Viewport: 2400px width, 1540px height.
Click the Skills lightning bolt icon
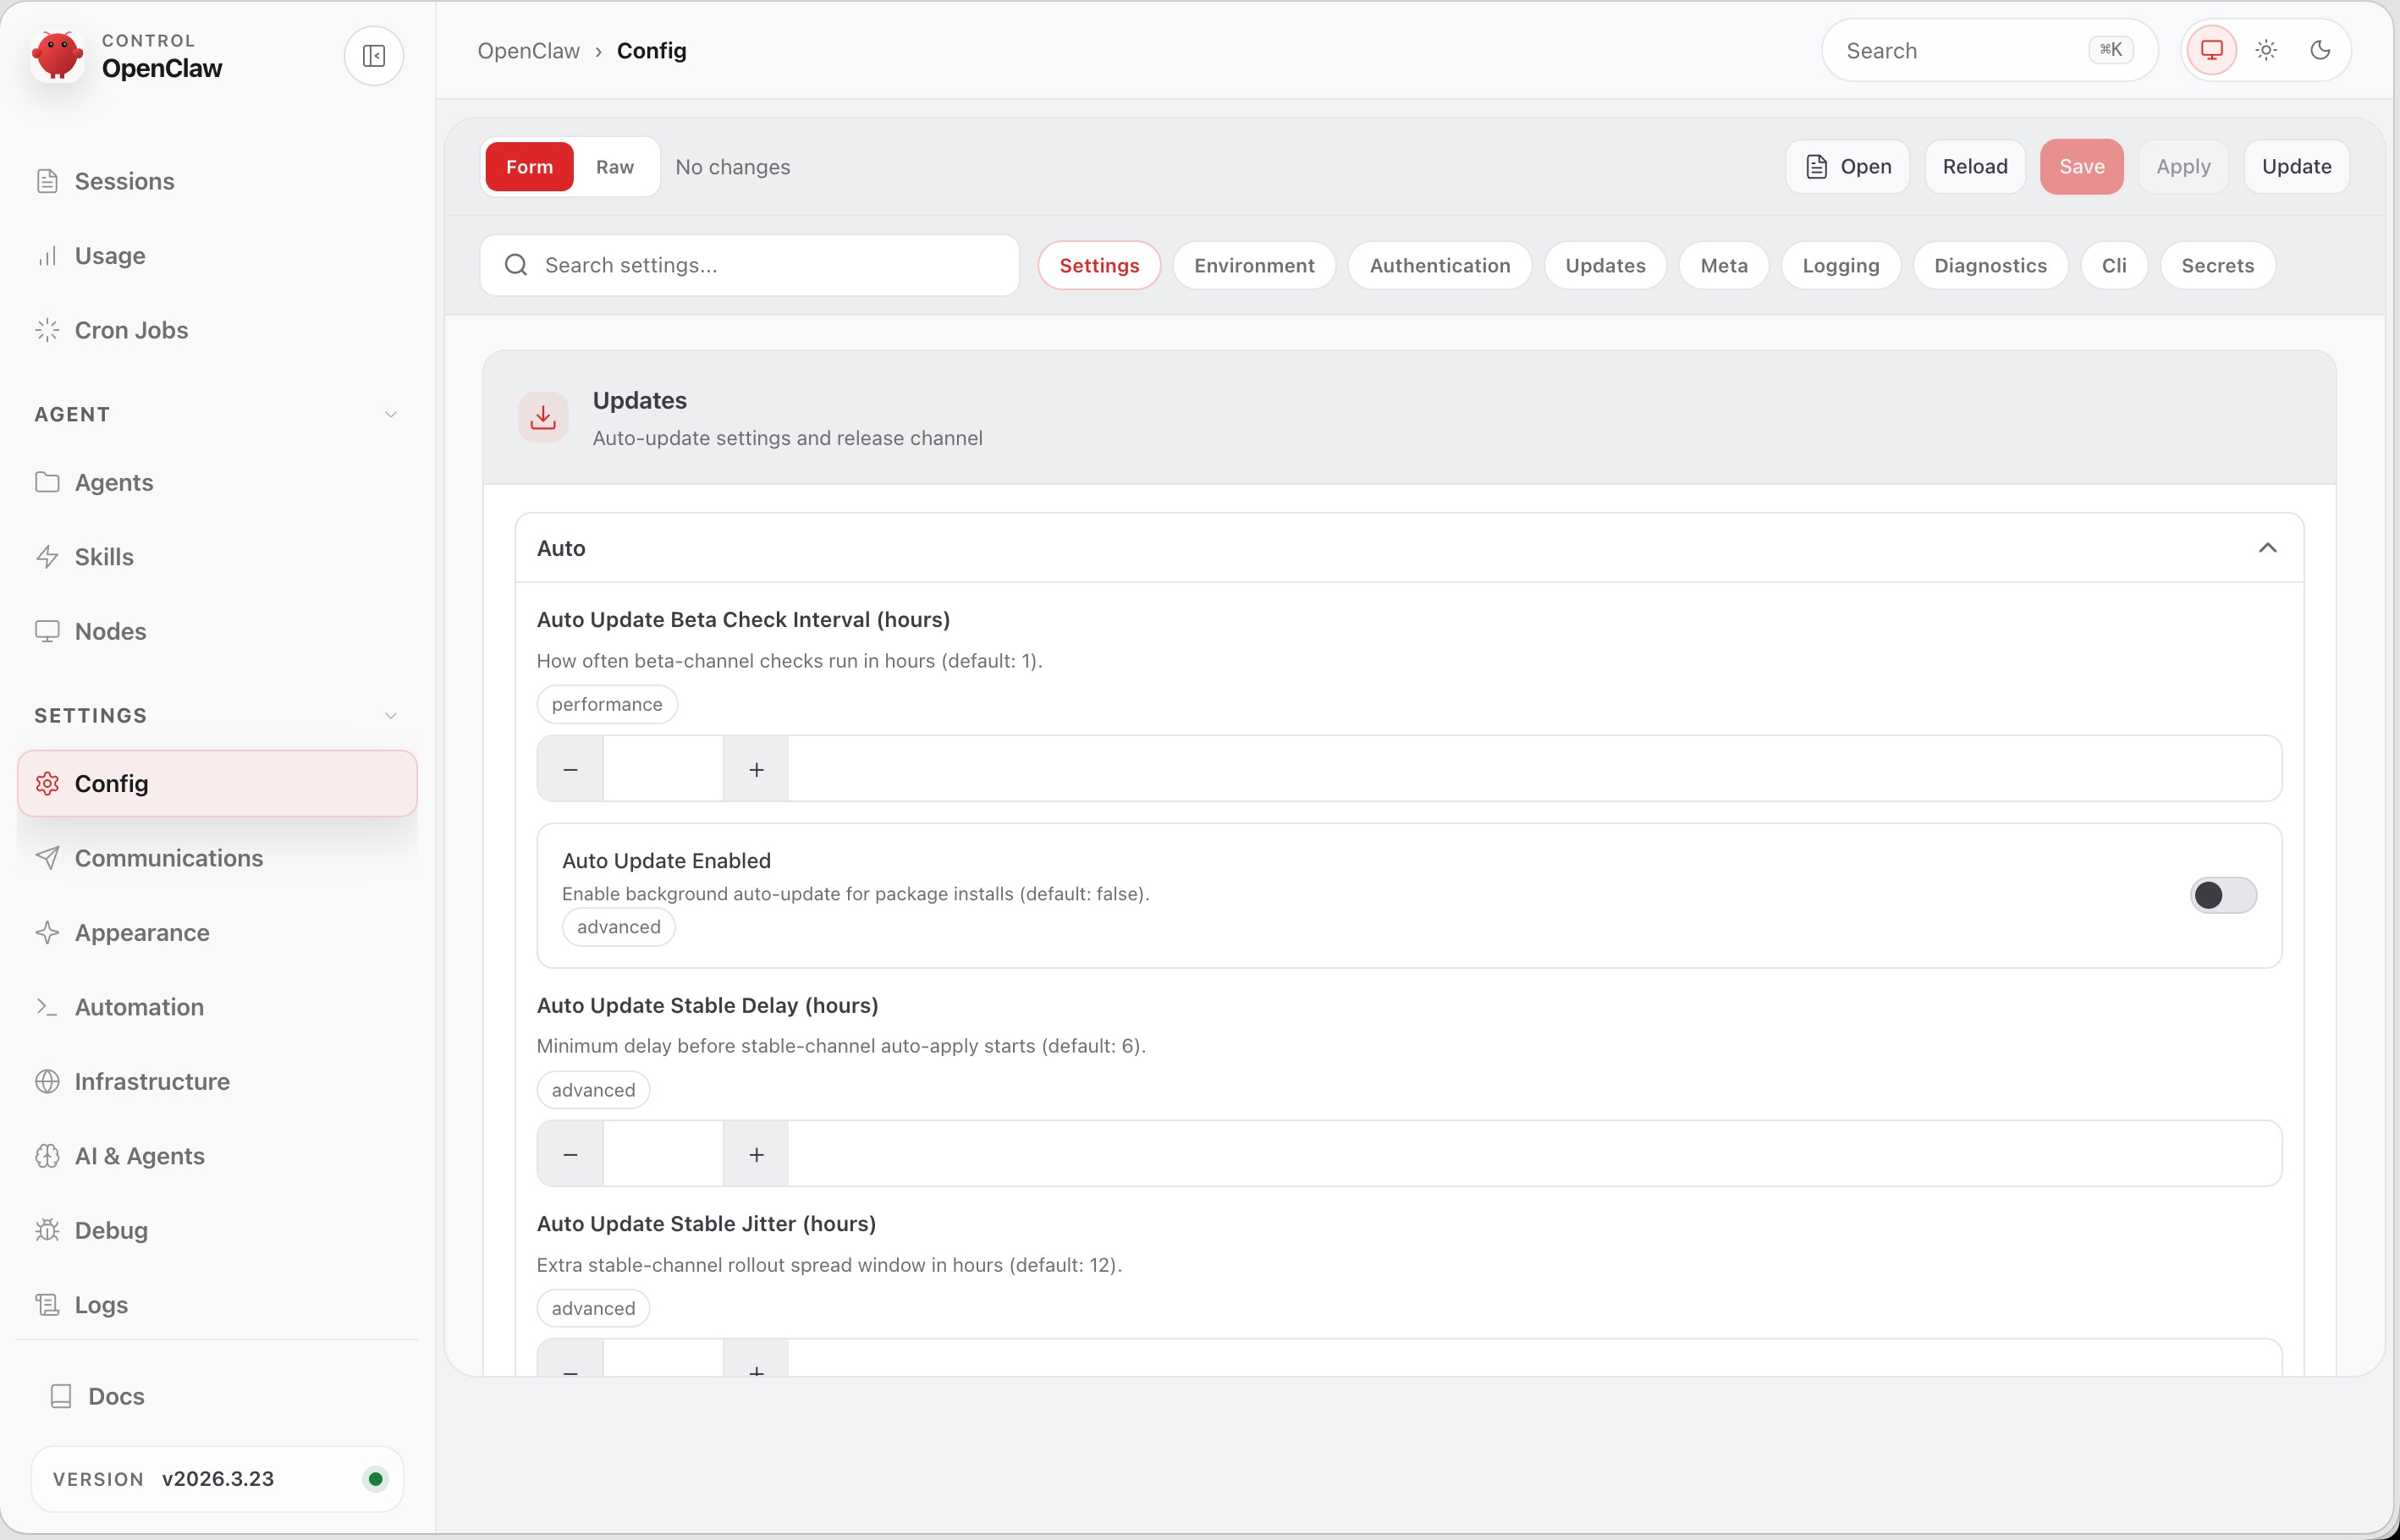click(x=47, y=557)
